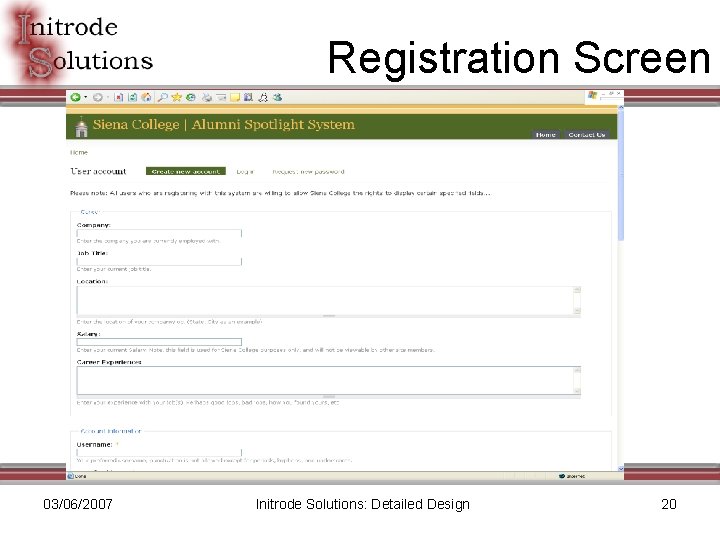Click the History icon in the toolbar

pyautogui.click(x=191, y=97)
